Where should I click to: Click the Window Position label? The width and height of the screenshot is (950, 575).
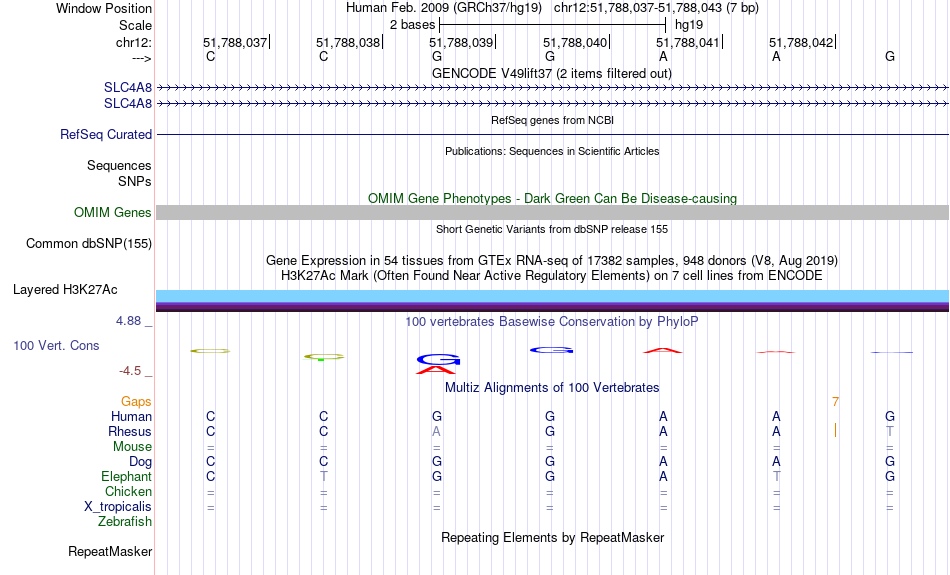click(x=104, y=8)
